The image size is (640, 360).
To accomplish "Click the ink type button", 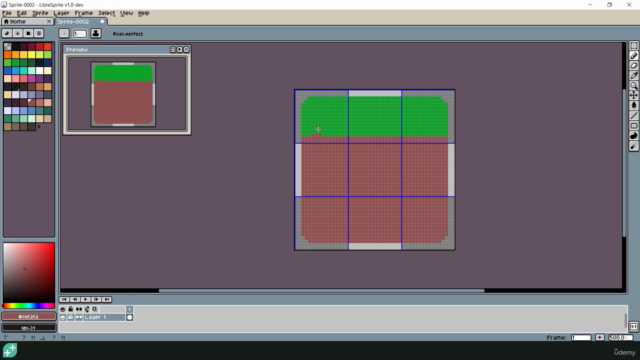I will 96,33.
